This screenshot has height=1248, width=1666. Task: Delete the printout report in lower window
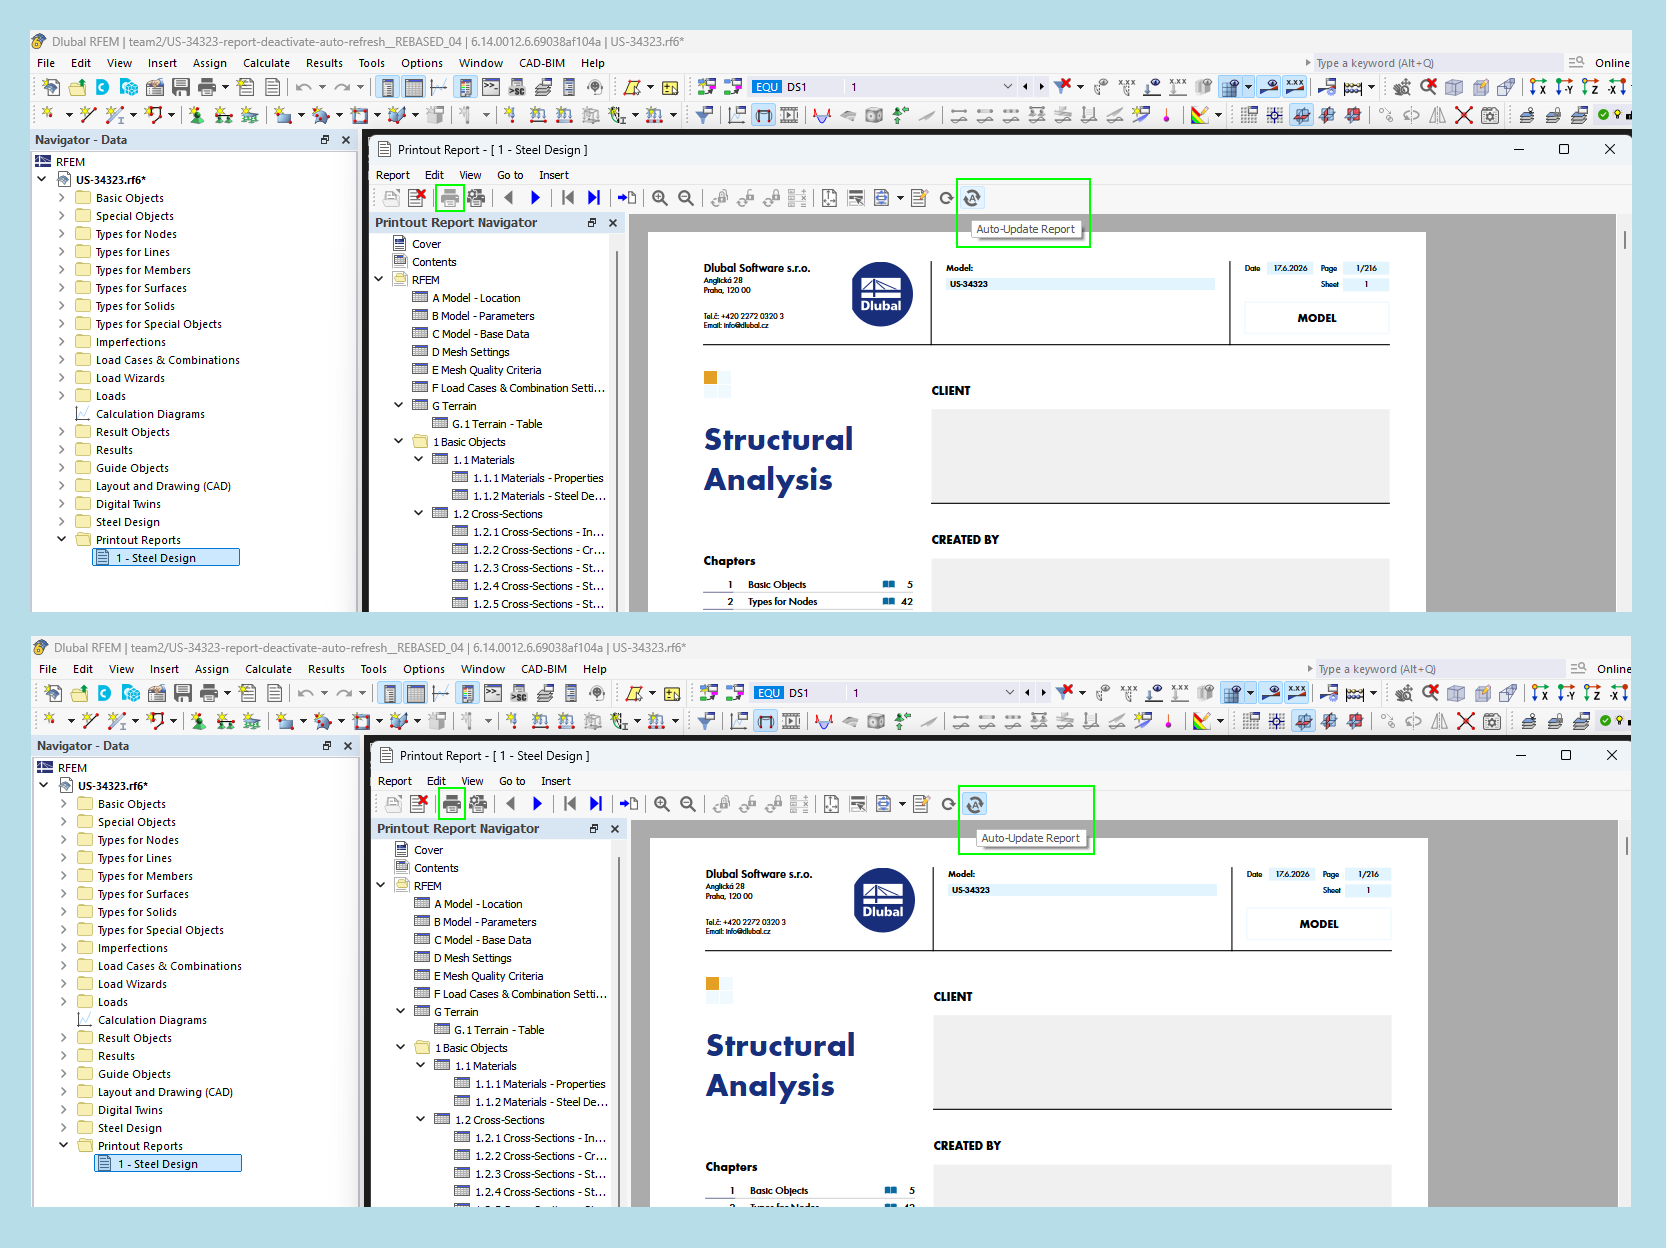(419, 804)
